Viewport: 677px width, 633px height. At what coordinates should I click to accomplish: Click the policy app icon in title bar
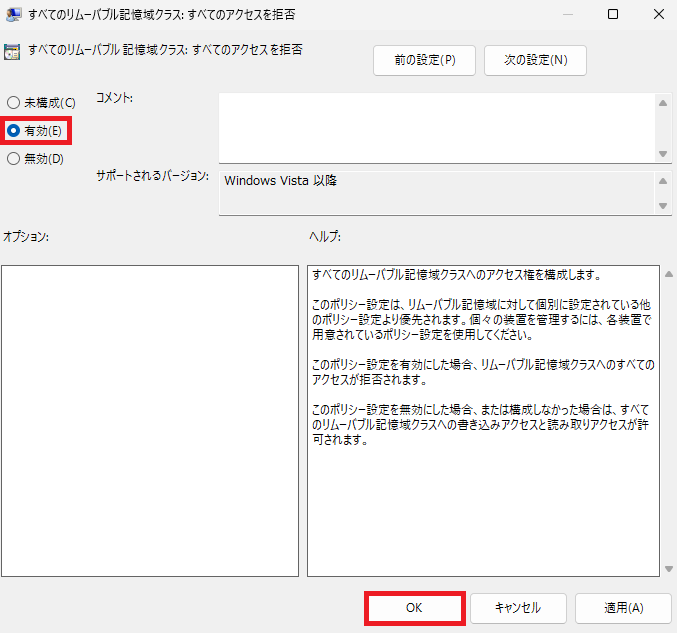point(13,15)
